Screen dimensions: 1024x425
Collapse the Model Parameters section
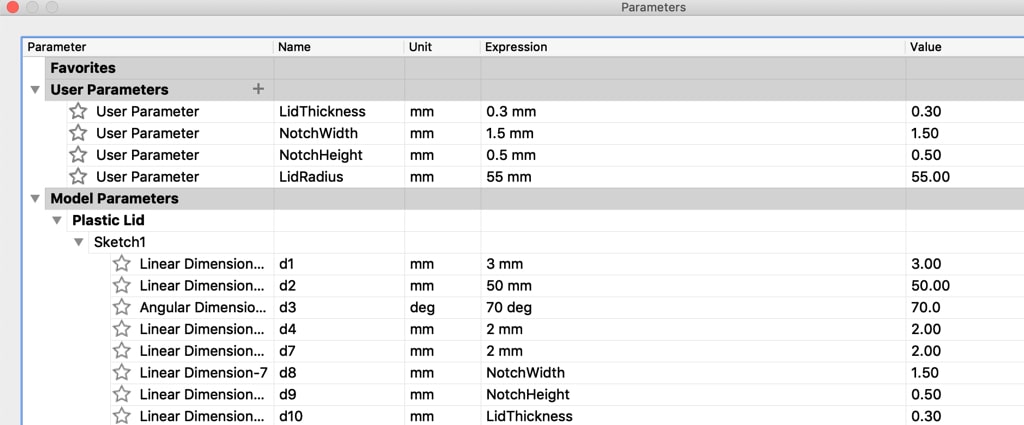(x=35, y=198)
